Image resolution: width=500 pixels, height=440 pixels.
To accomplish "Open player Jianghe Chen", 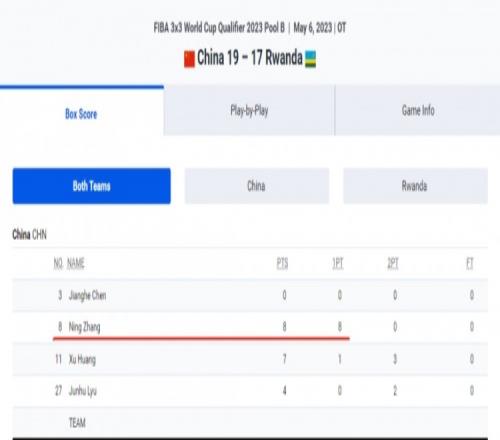I will (x=87, y=296).
